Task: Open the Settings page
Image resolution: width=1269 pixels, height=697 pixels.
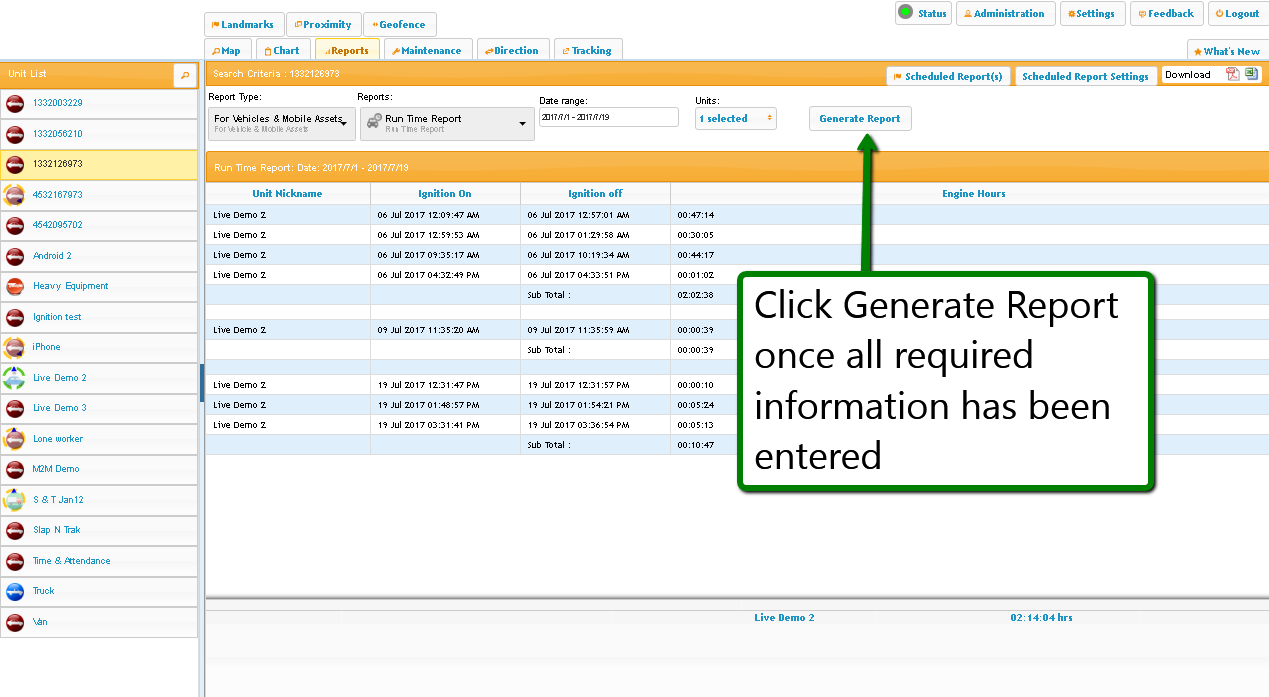Action: tap(1092, 14)
